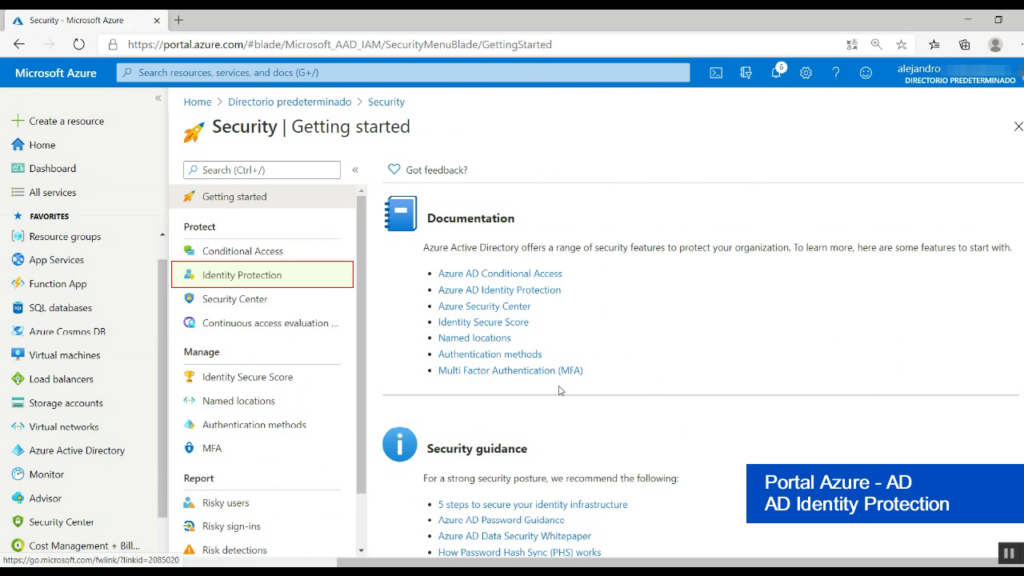Go to Directorio predeterminado breadcrumb
Viewport: 1024px width, 576px height.
pos(289,102)
